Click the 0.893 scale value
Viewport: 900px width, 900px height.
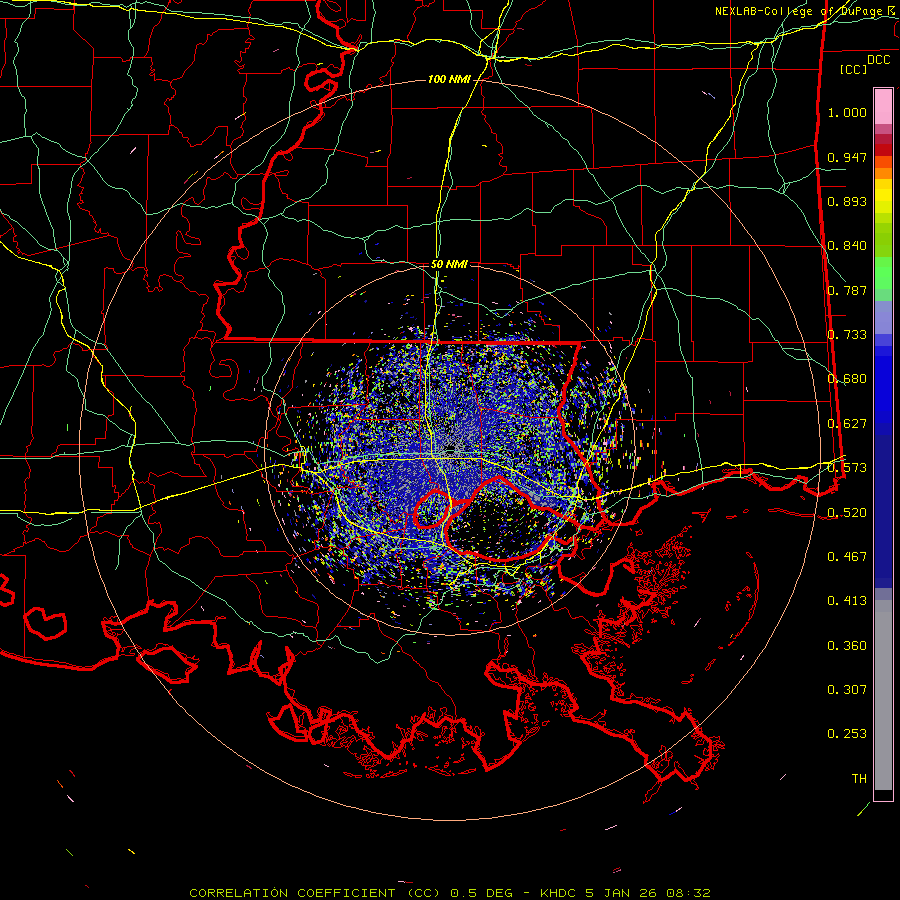tap(847, 201)
